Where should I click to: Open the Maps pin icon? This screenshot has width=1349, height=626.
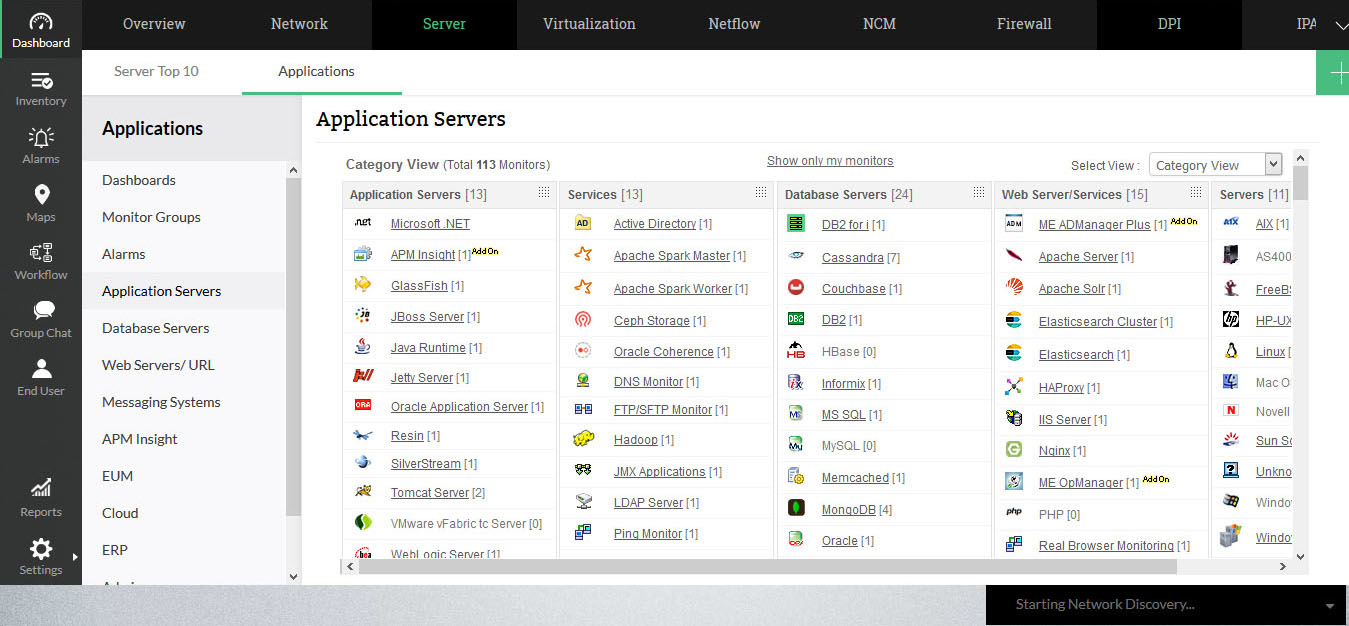click(x=41, y=195)
